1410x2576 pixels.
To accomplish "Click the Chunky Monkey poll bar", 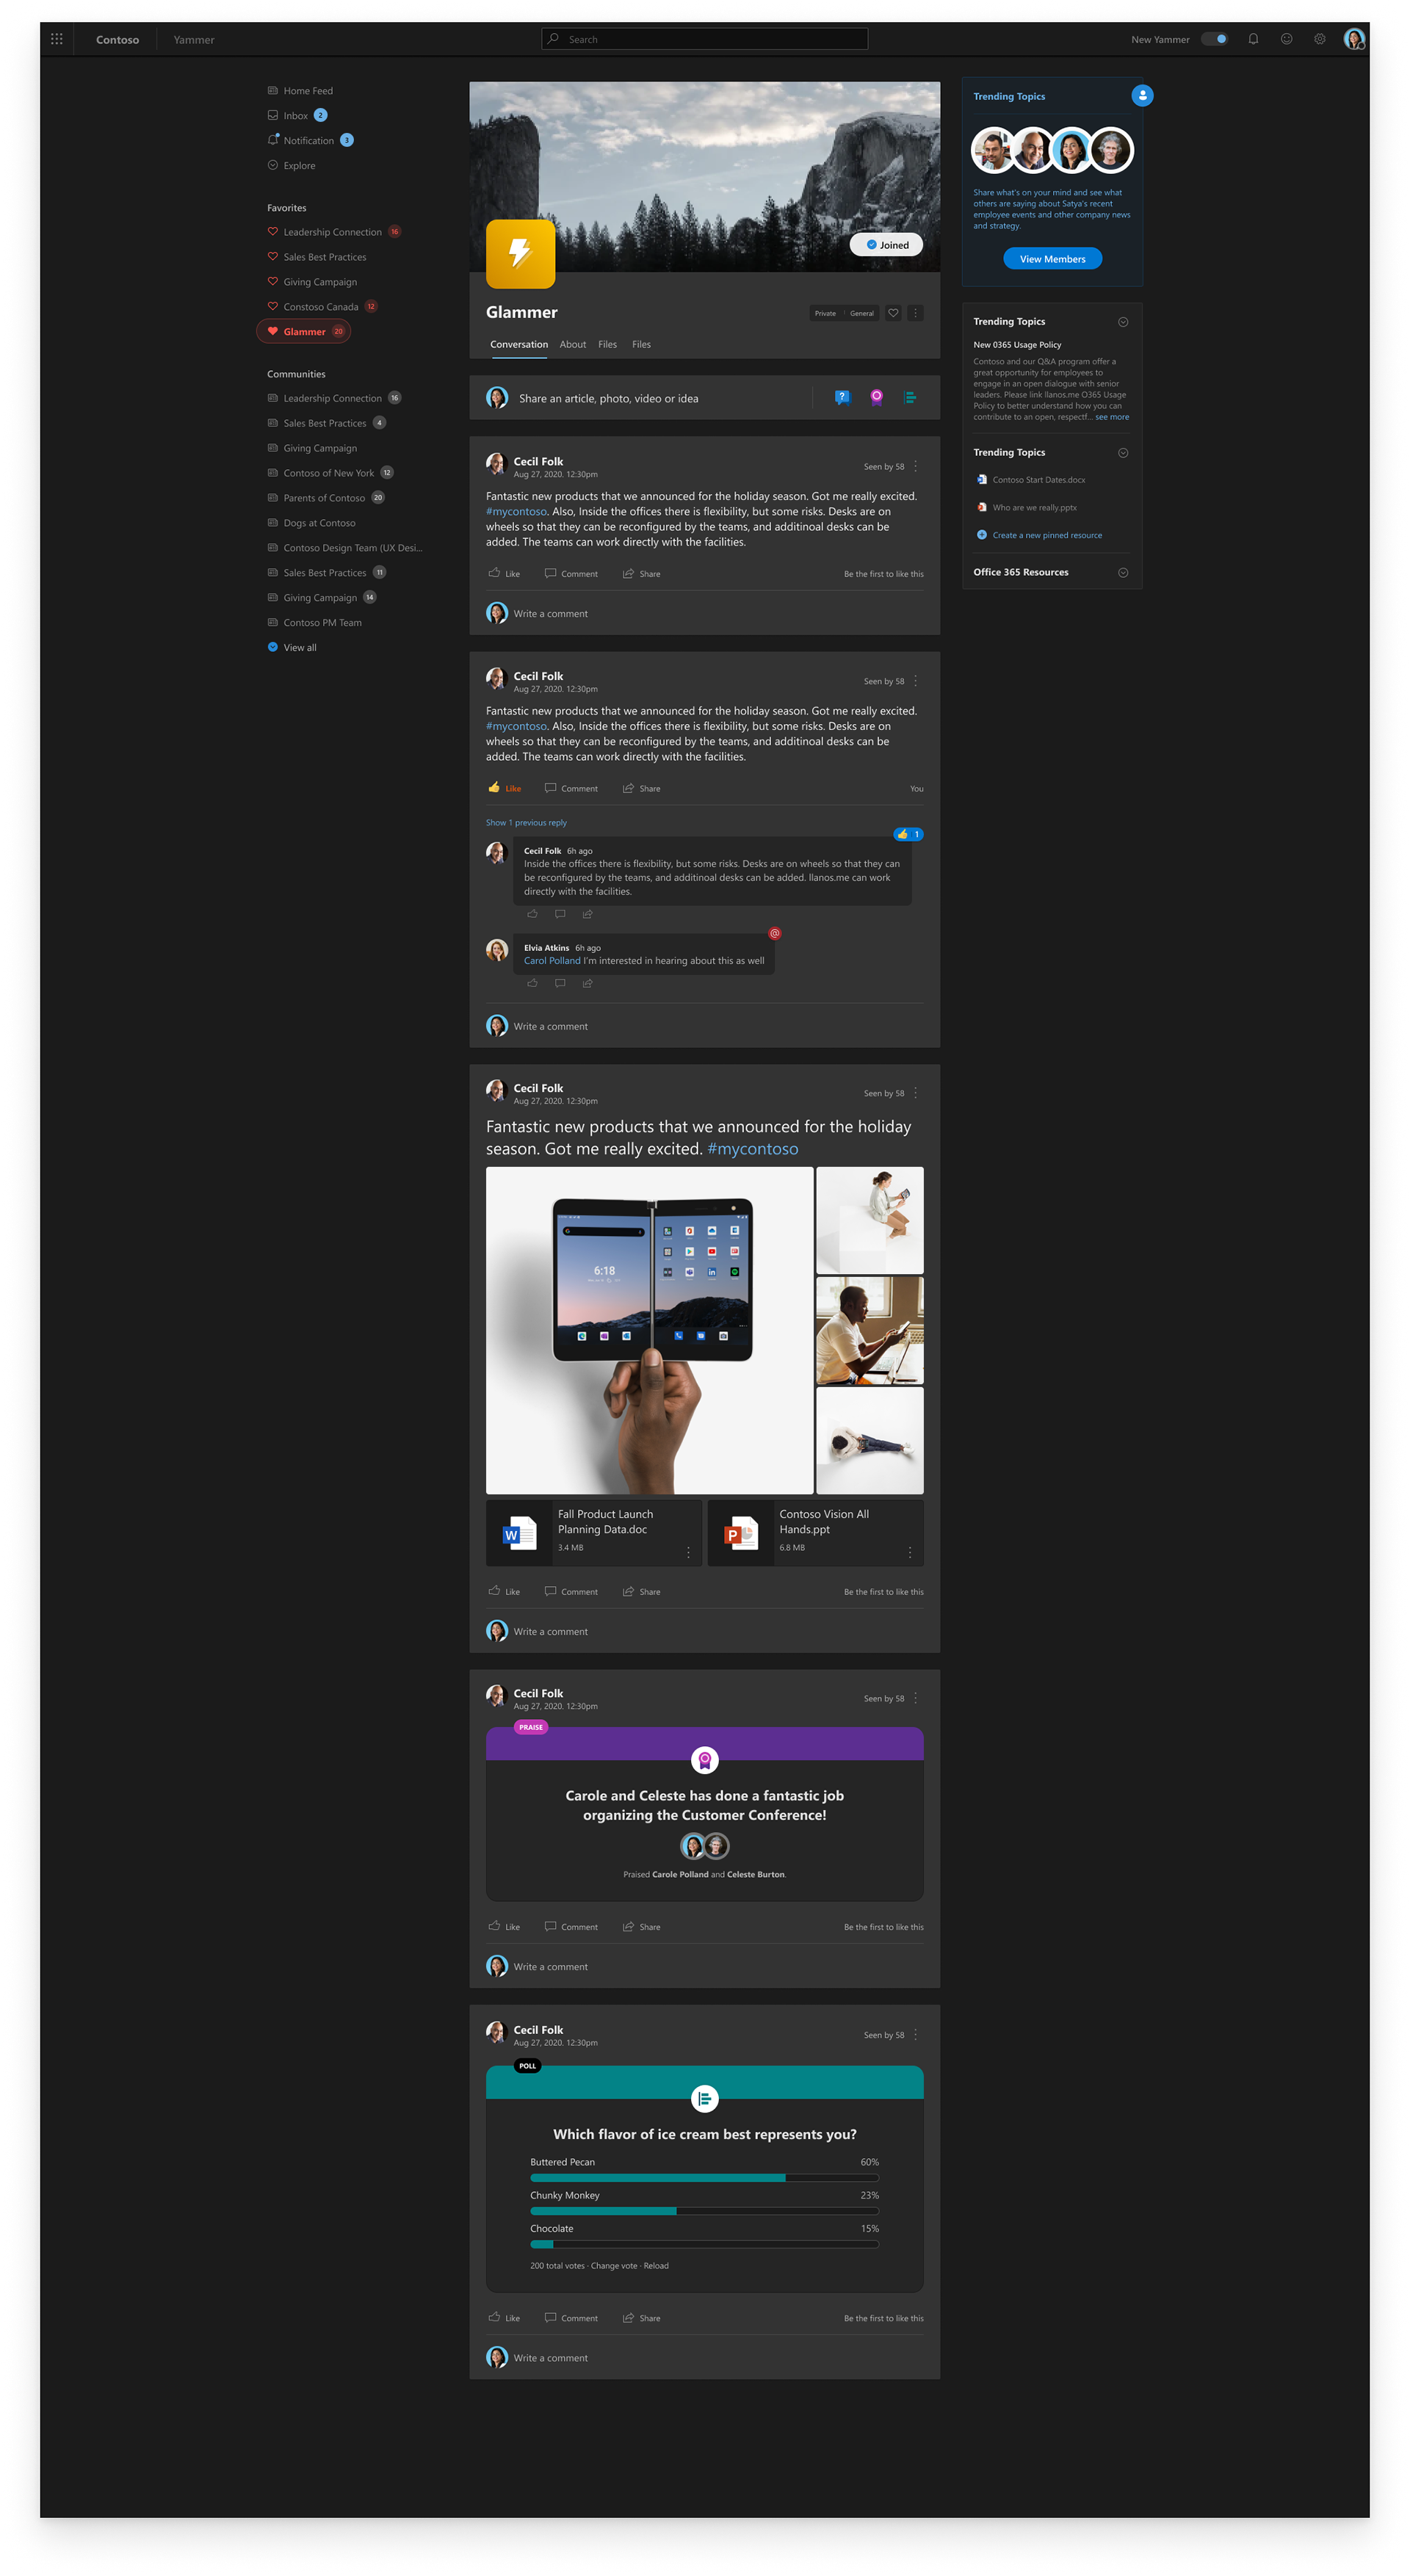I will [x=704, y=2210].
